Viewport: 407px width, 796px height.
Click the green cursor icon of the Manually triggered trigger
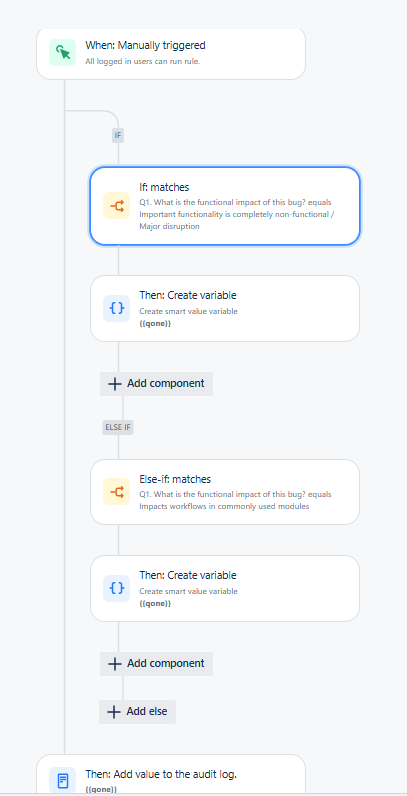(x=62, y=52)
